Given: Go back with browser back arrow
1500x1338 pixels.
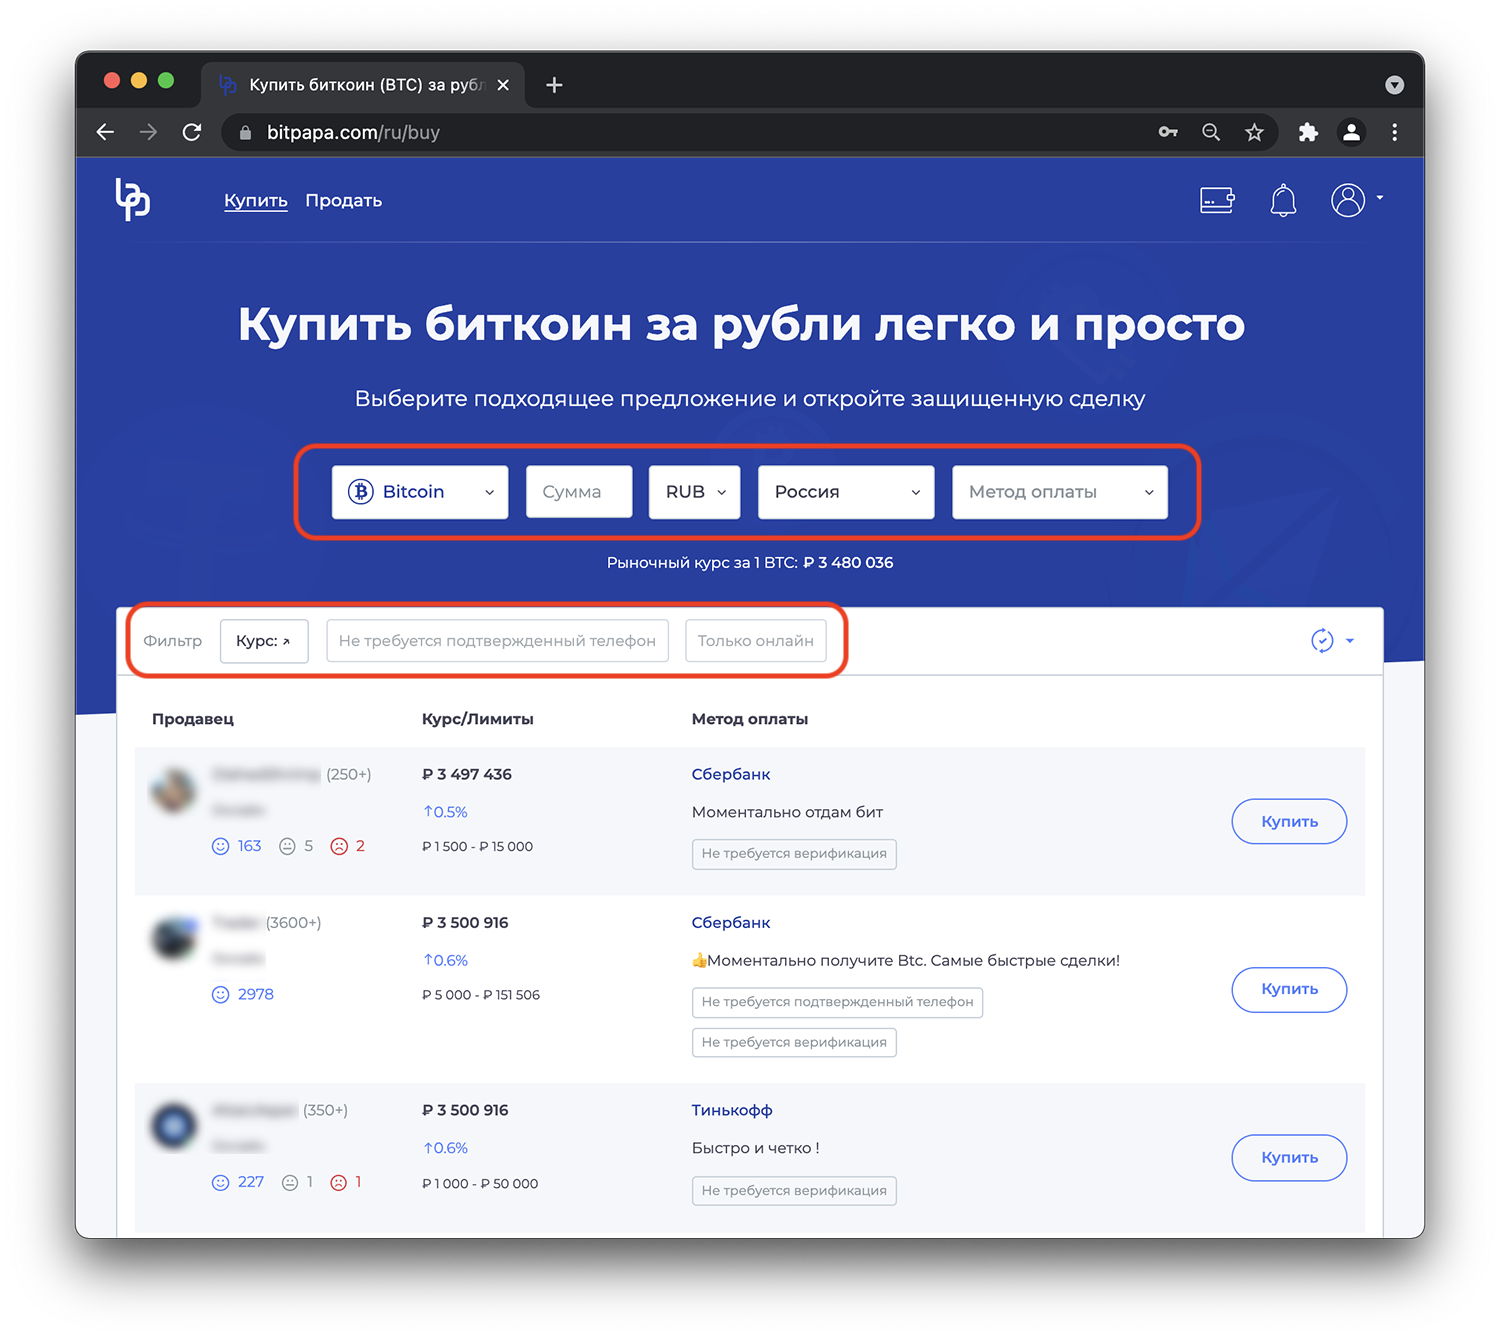Looking at the screenshot, I should [x=105, y=132].
